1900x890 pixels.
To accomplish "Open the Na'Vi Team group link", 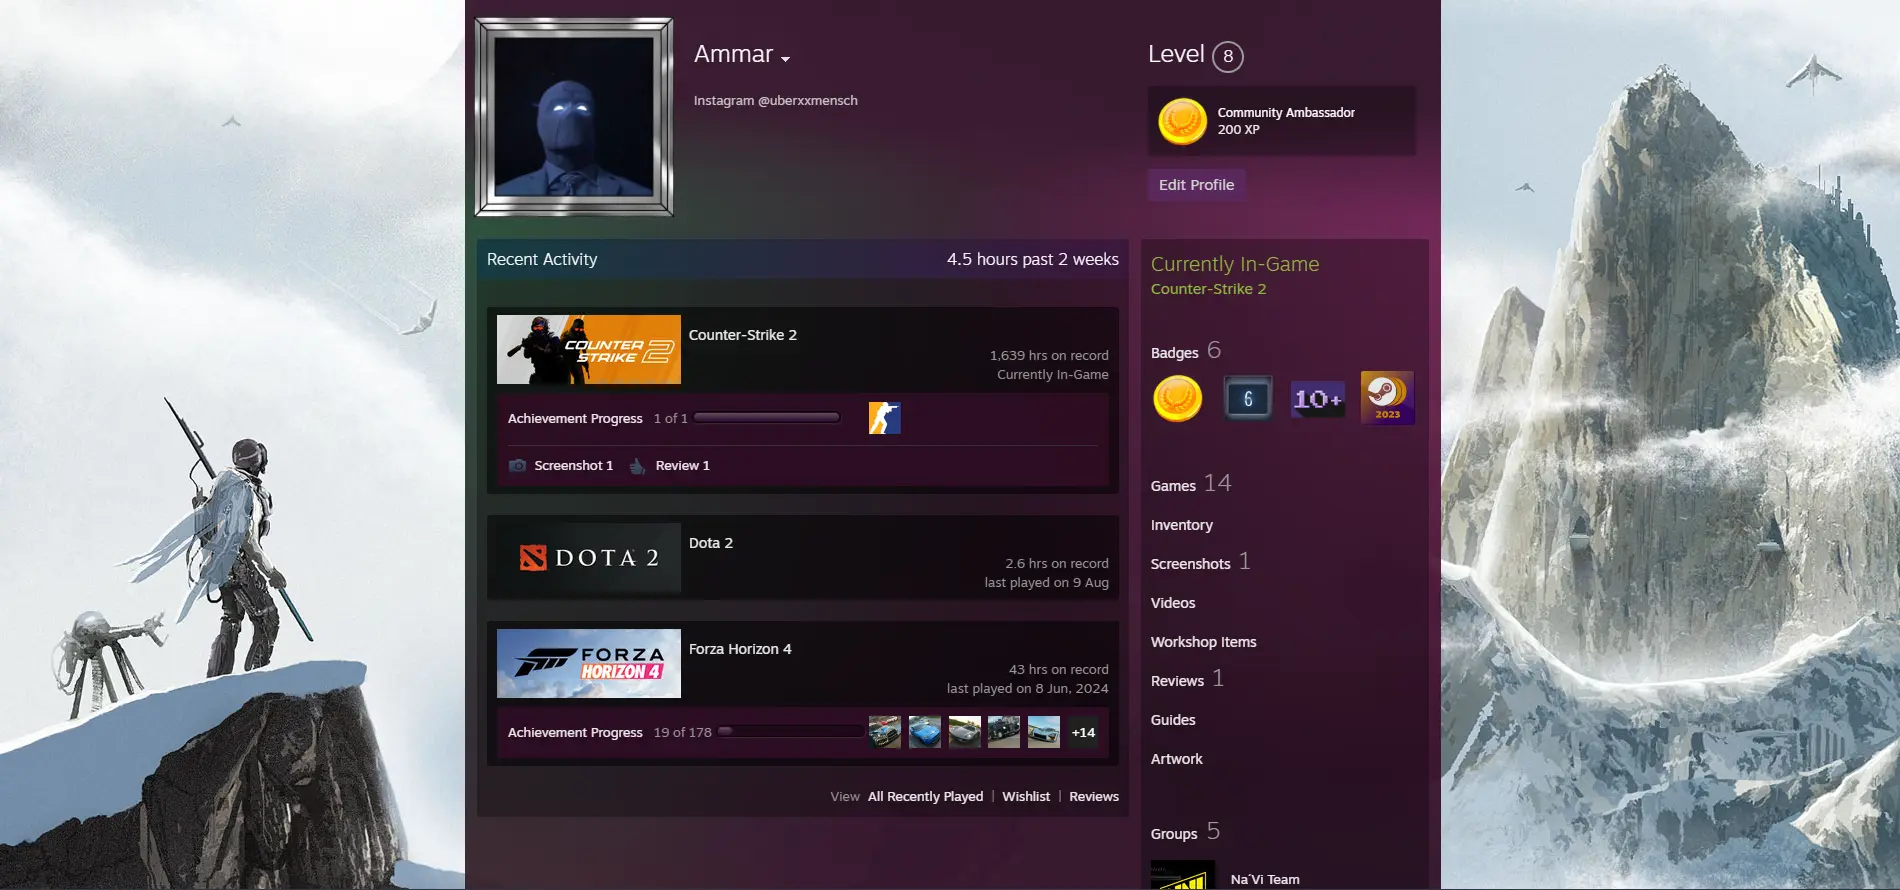I will 1265,880.
